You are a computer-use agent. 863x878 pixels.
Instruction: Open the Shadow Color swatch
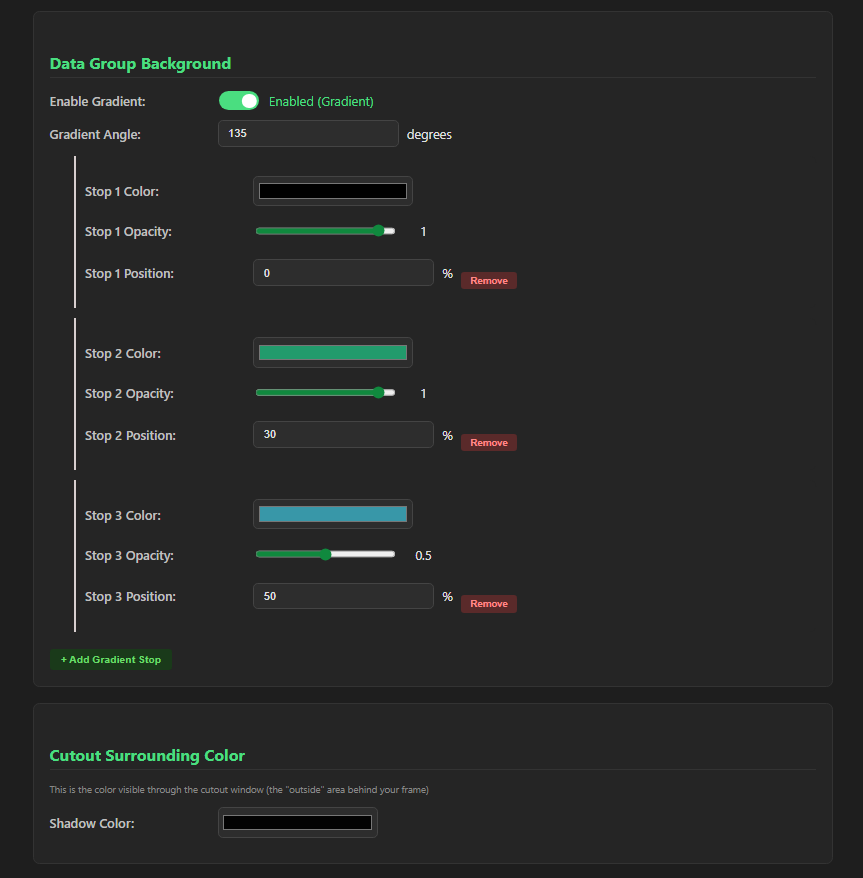[x=297, y=823]
